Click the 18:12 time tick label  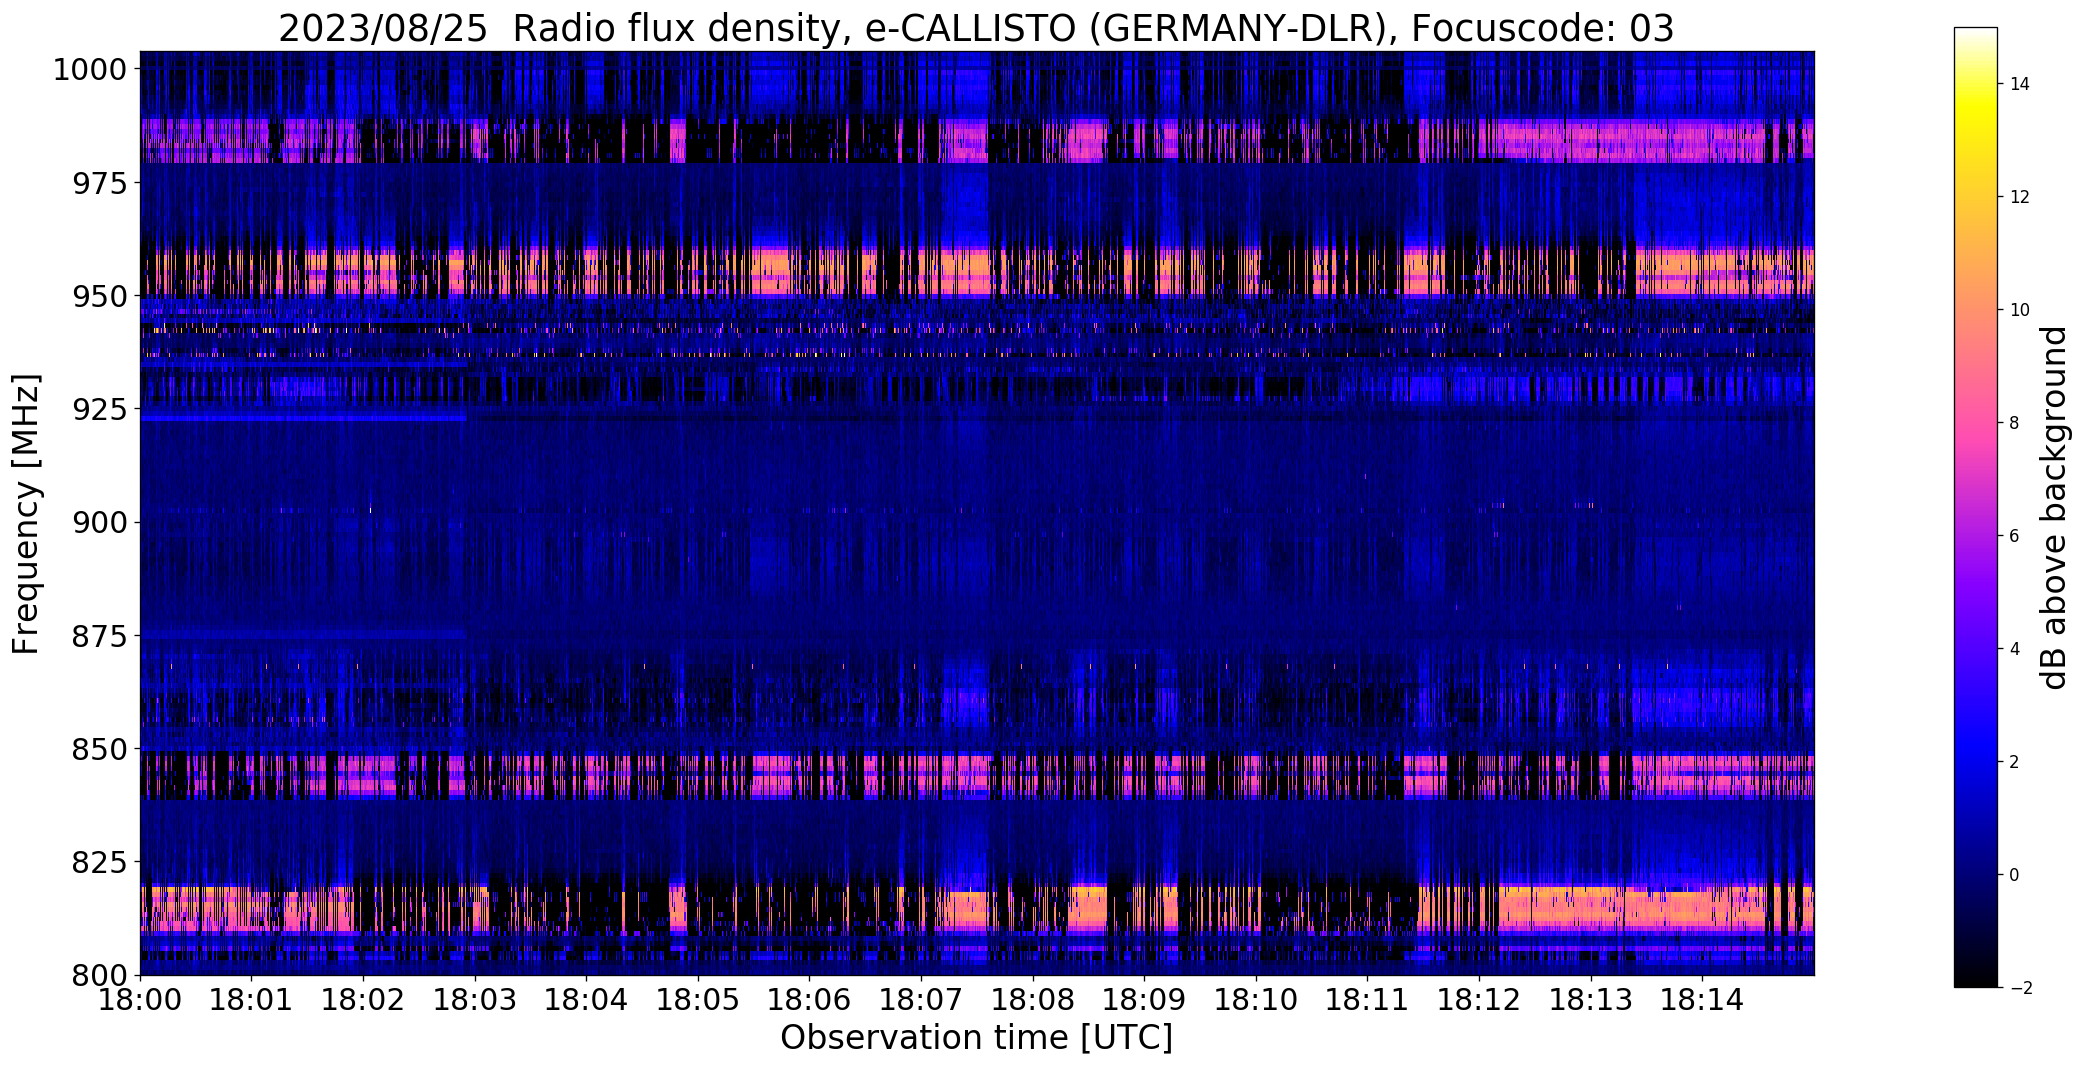tap(1479, 1000)
